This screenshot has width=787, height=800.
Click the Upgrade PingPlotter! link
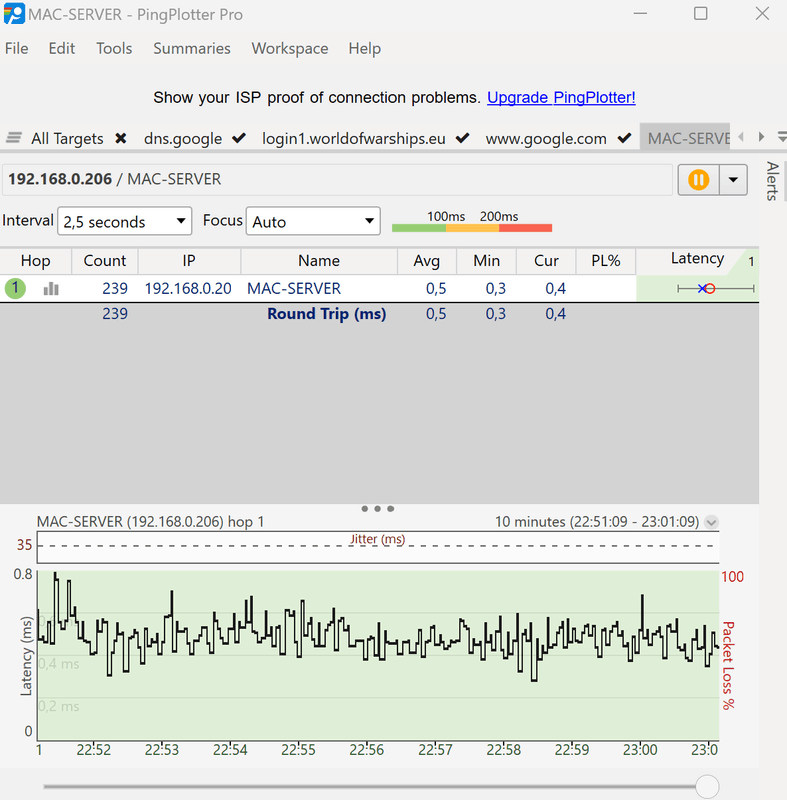[x=561, y=97]
